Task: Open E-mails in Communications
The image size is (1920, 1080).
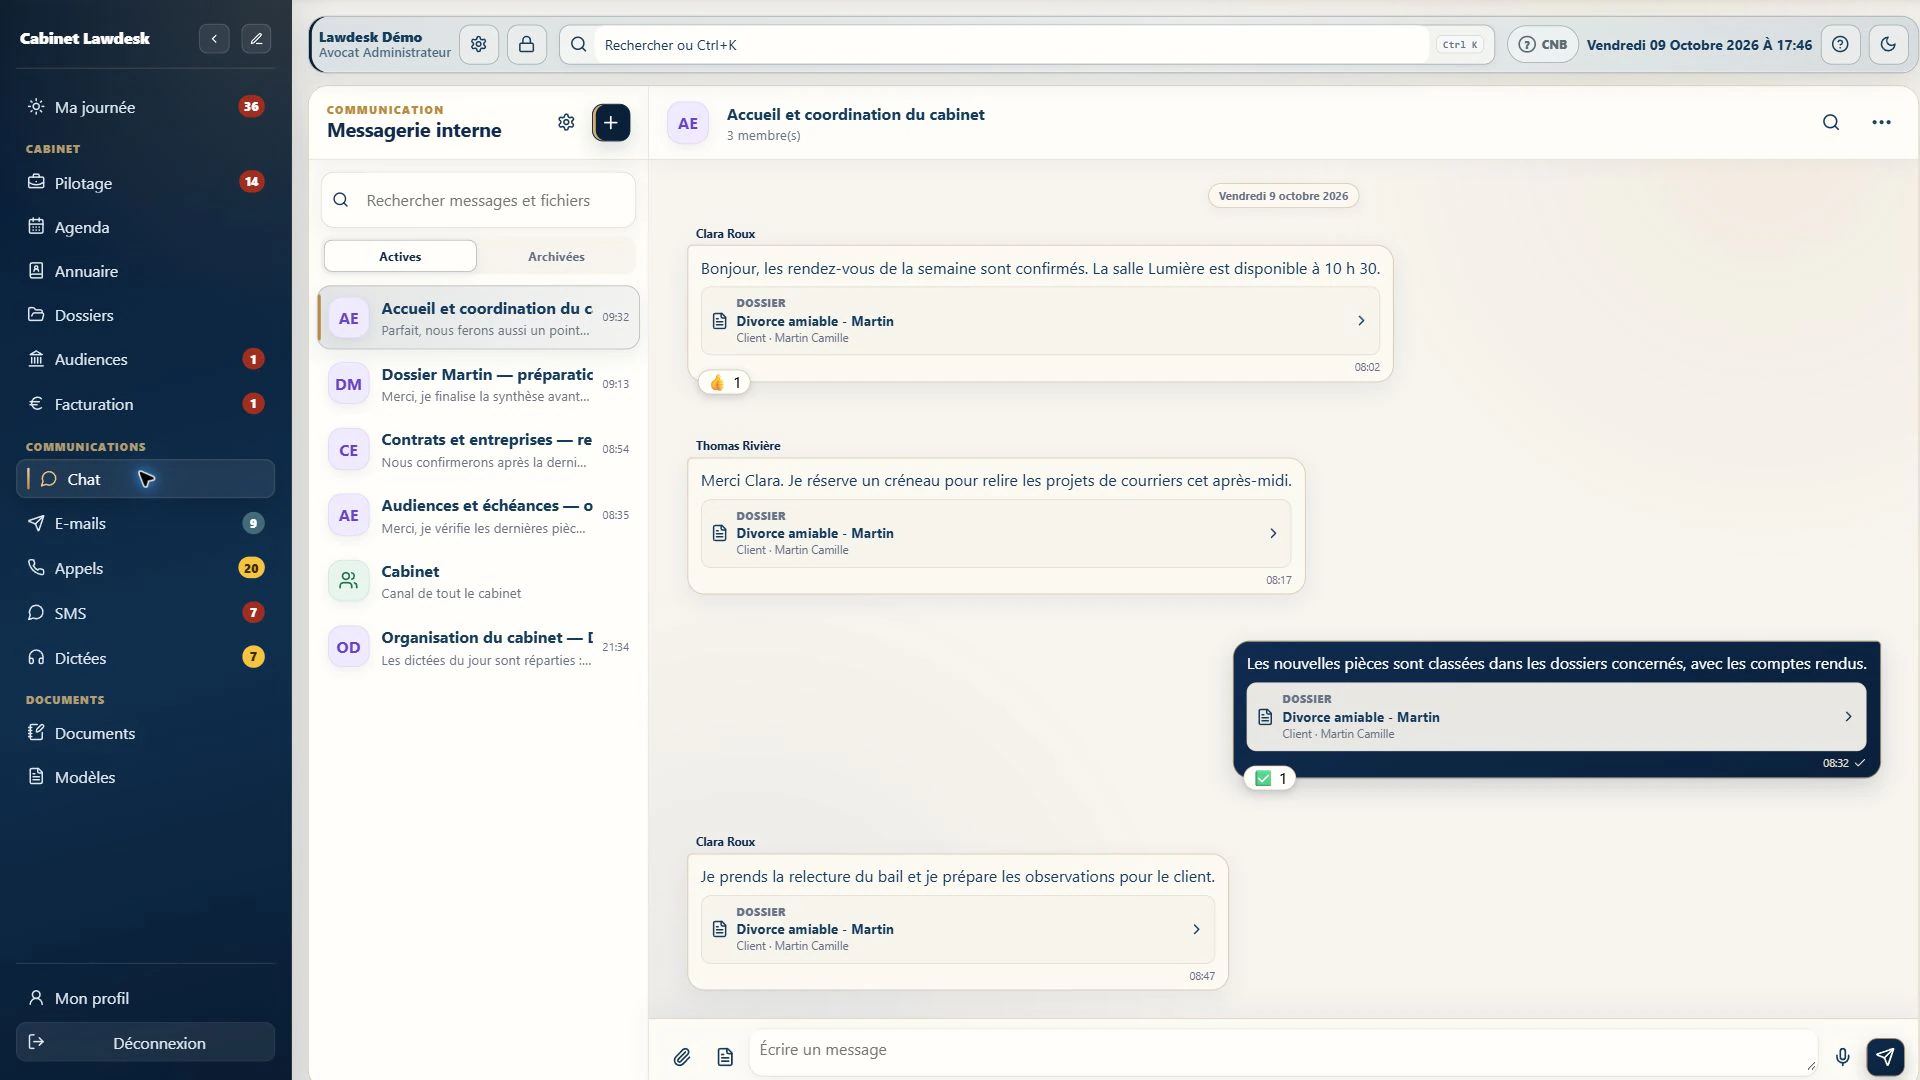Action: pos(146,523)
